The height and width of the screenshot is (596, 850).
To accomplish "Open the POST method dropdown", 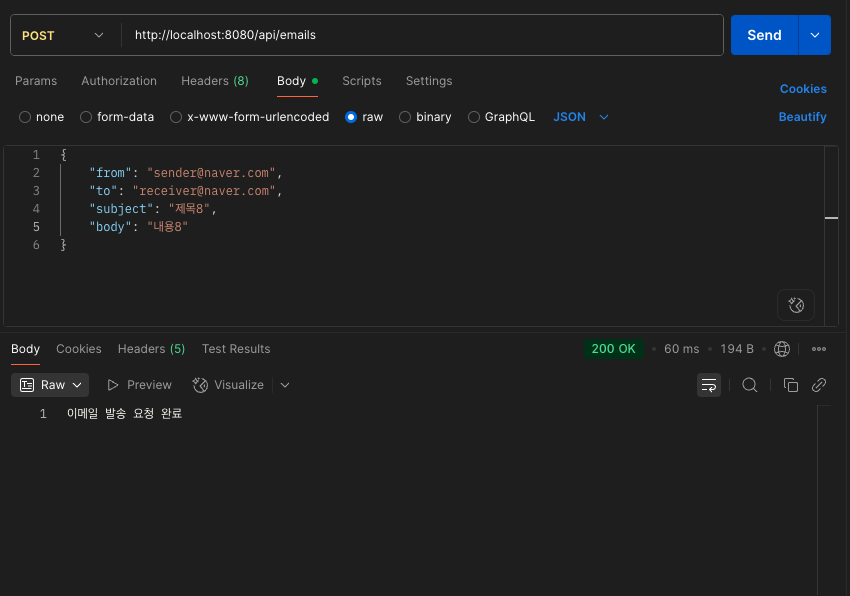I will point(62,36).
